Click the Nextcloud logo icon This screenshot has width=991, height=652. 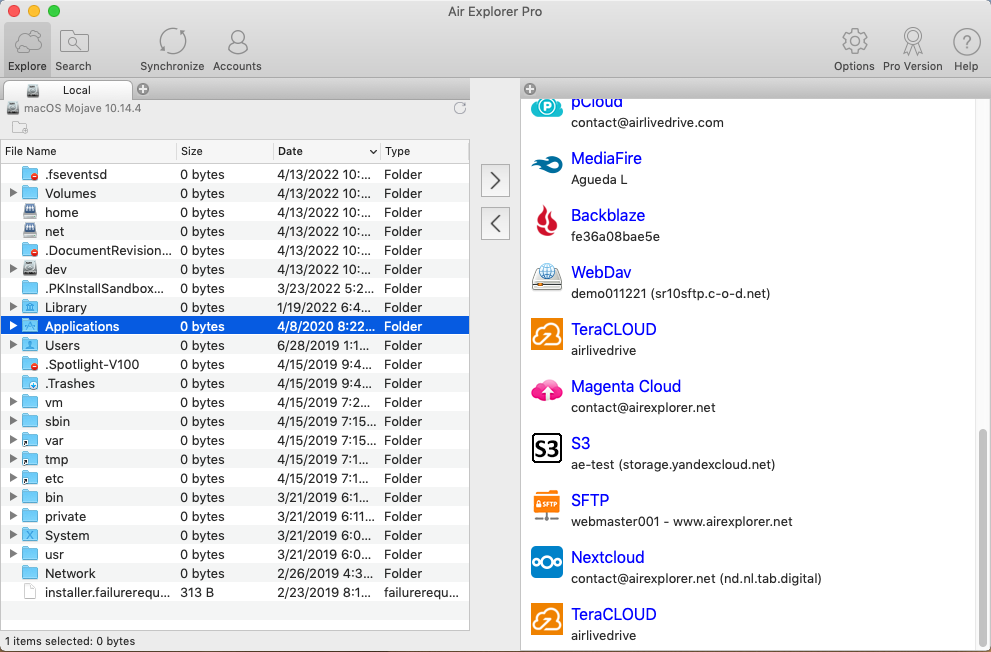coord(547,562)
